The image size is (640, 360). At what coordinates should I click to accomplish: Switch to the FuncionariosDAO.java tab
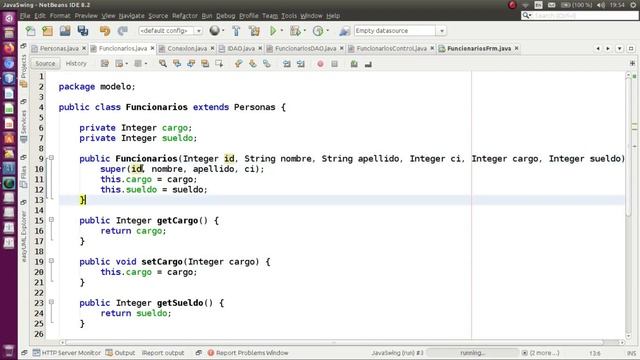point(305,49)
